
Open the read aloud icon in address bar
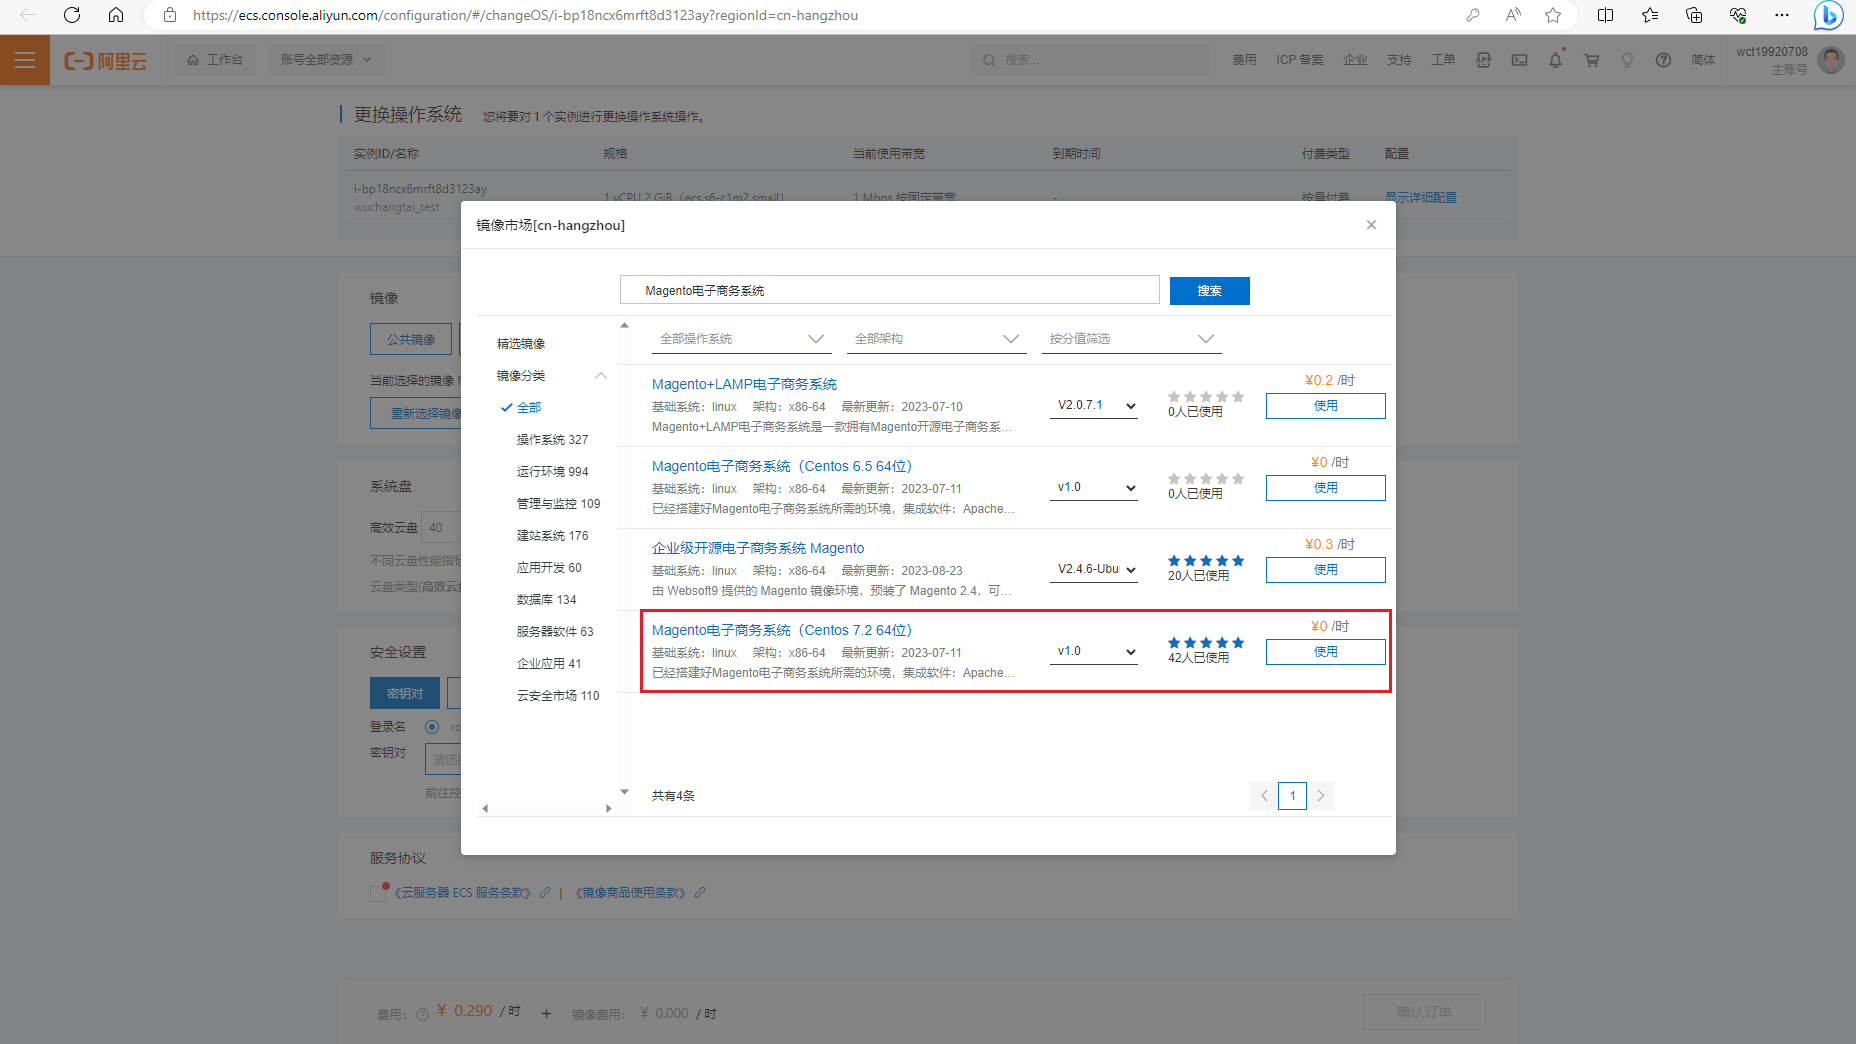coord(1513,15)
